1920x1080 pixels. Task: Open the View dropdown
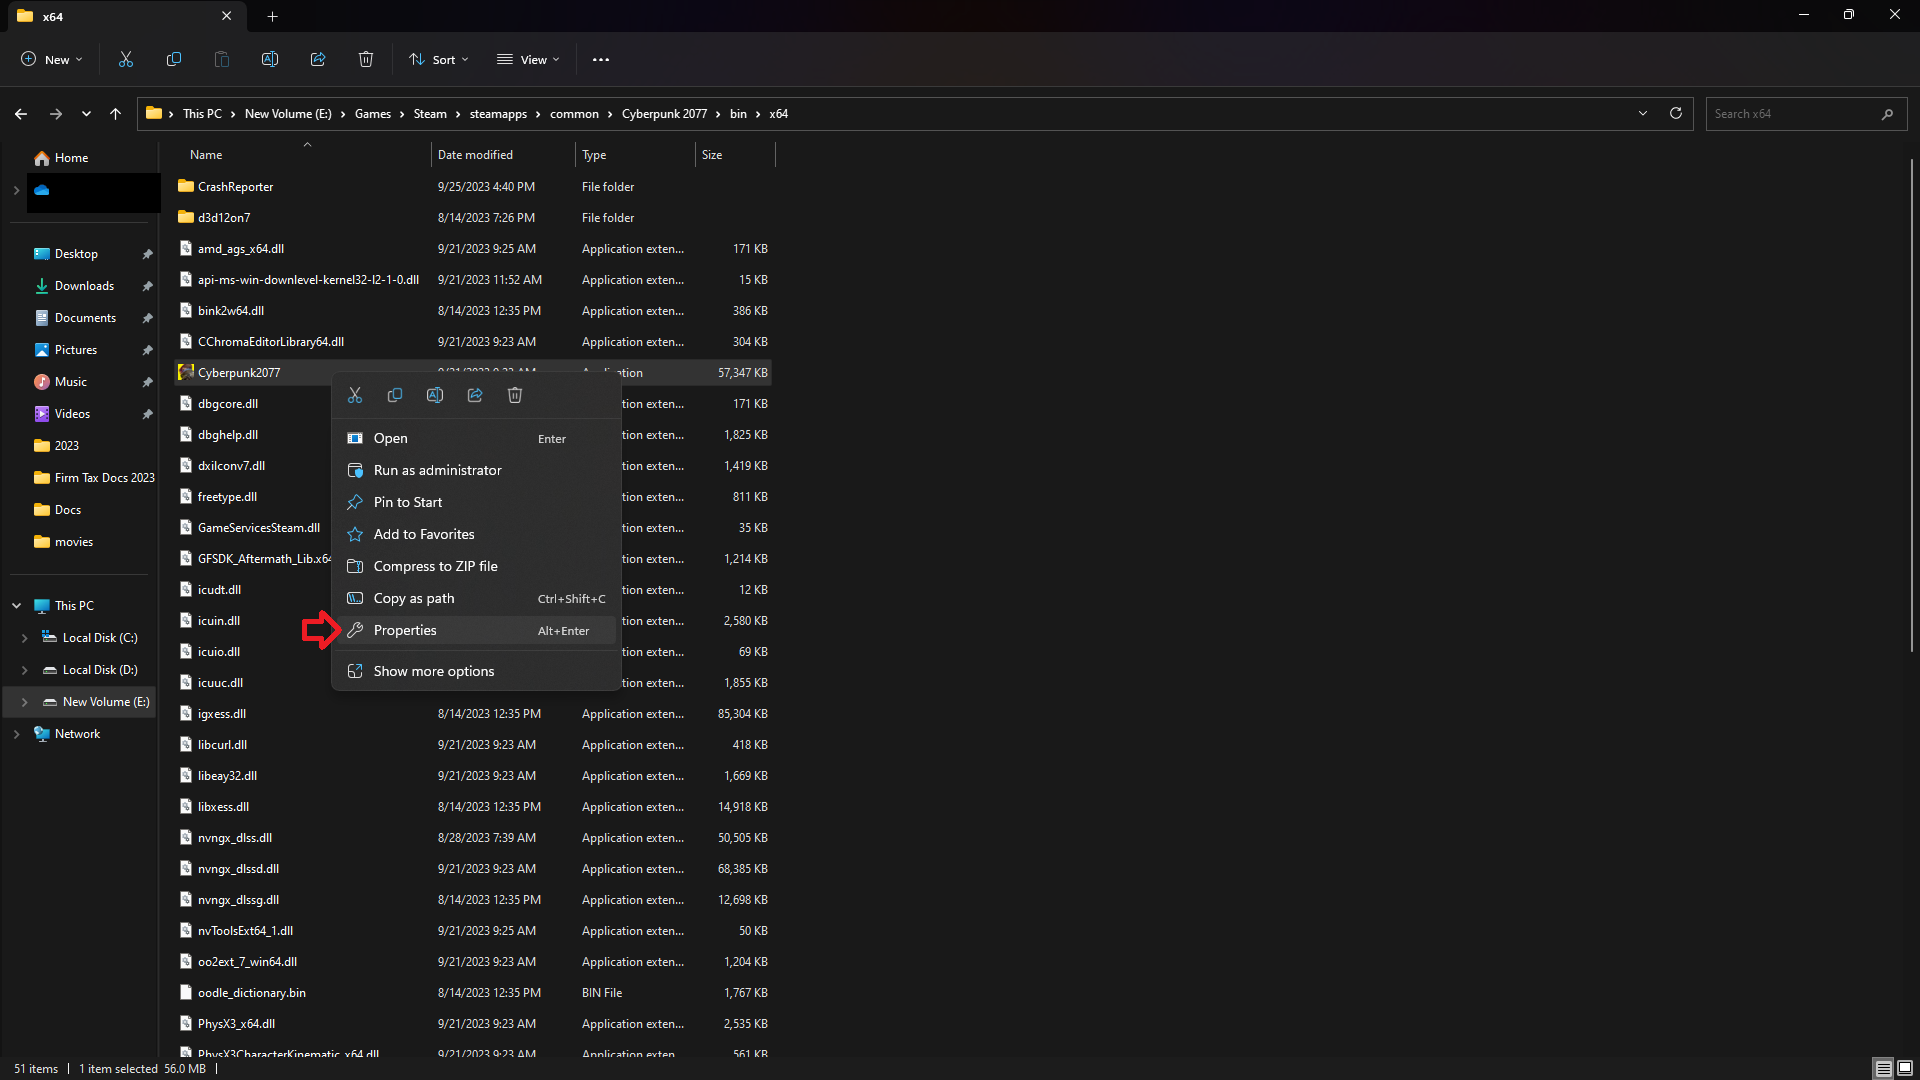[528, 60]
